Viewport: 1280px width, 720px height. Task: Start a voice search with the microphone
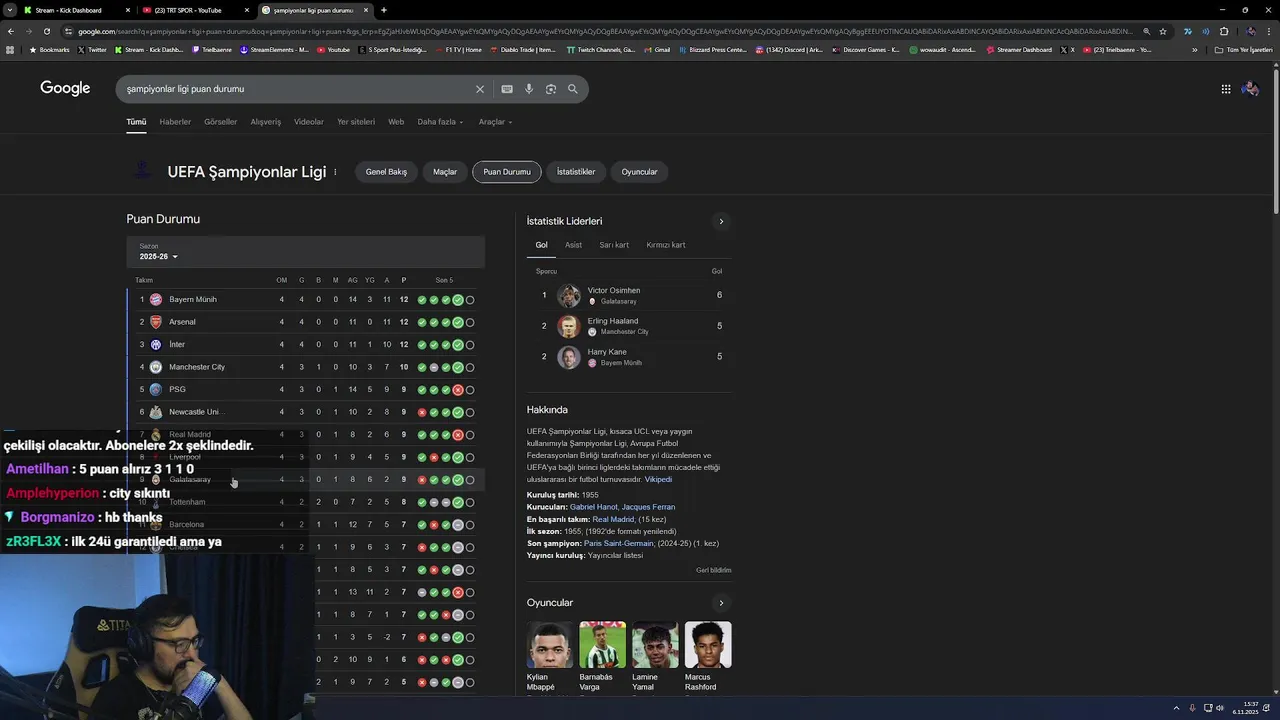[529, 89]
